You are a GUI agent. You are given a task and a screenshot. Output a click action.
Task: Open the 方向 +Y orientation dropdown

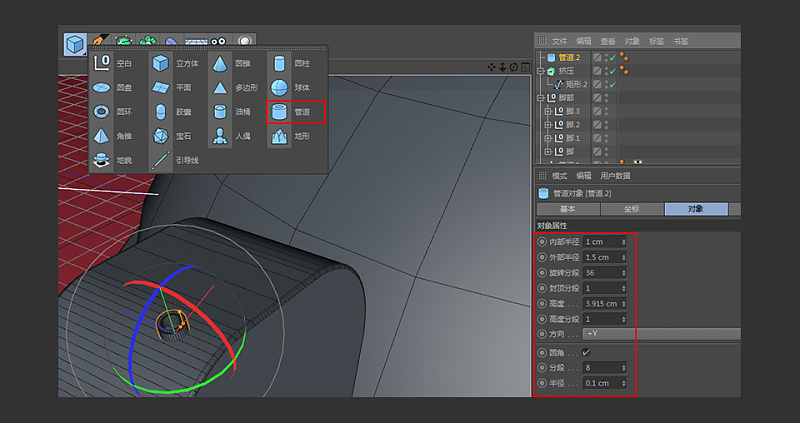(660, 333)
